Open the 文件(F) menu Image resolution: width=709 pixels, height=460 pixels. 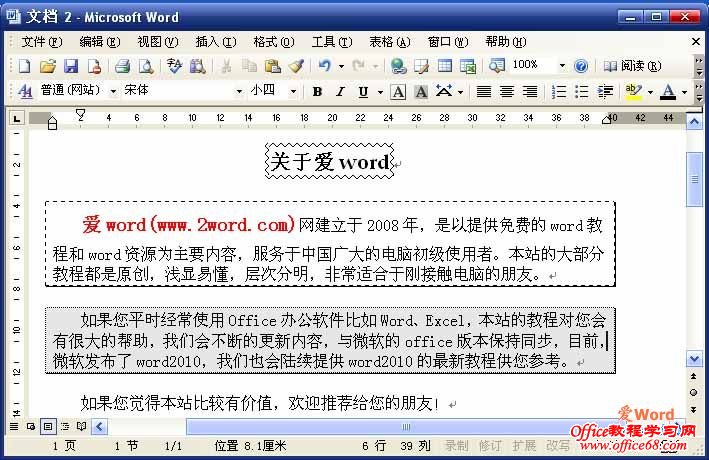(x=42, y=42)
